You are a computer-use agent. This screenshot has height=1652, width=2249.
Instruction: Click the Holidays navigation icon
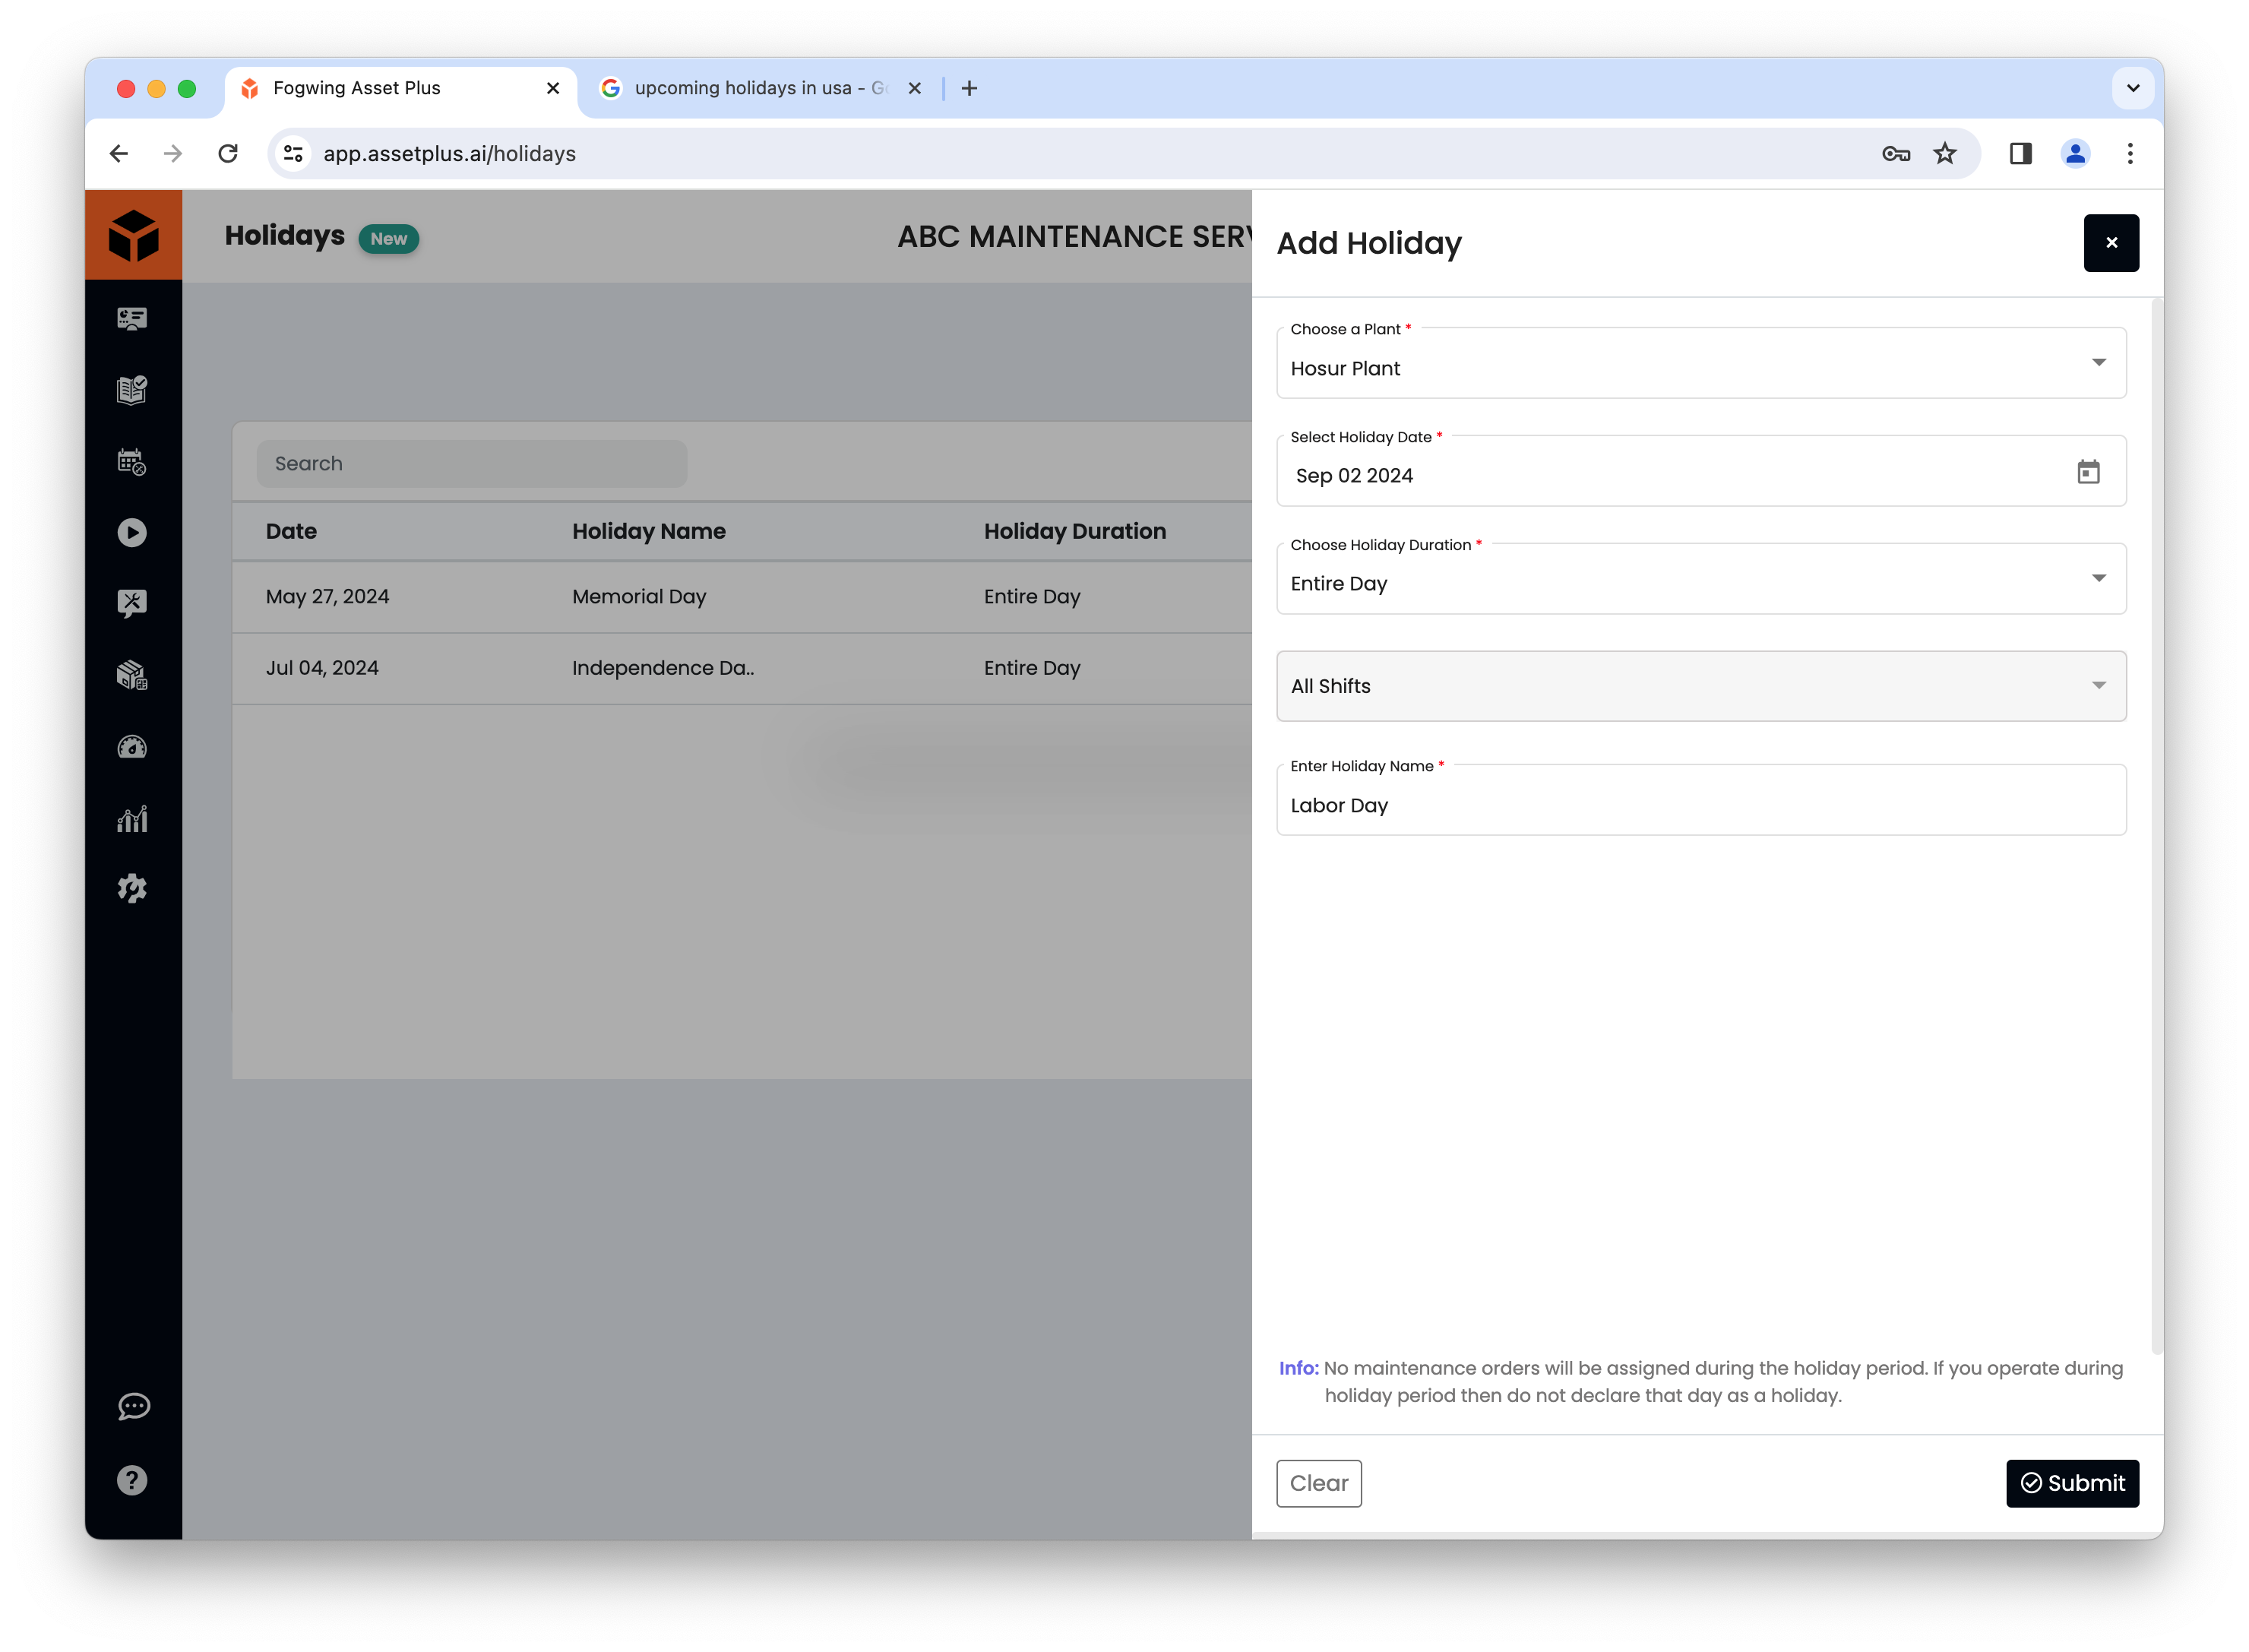click(x=133, y=461)
